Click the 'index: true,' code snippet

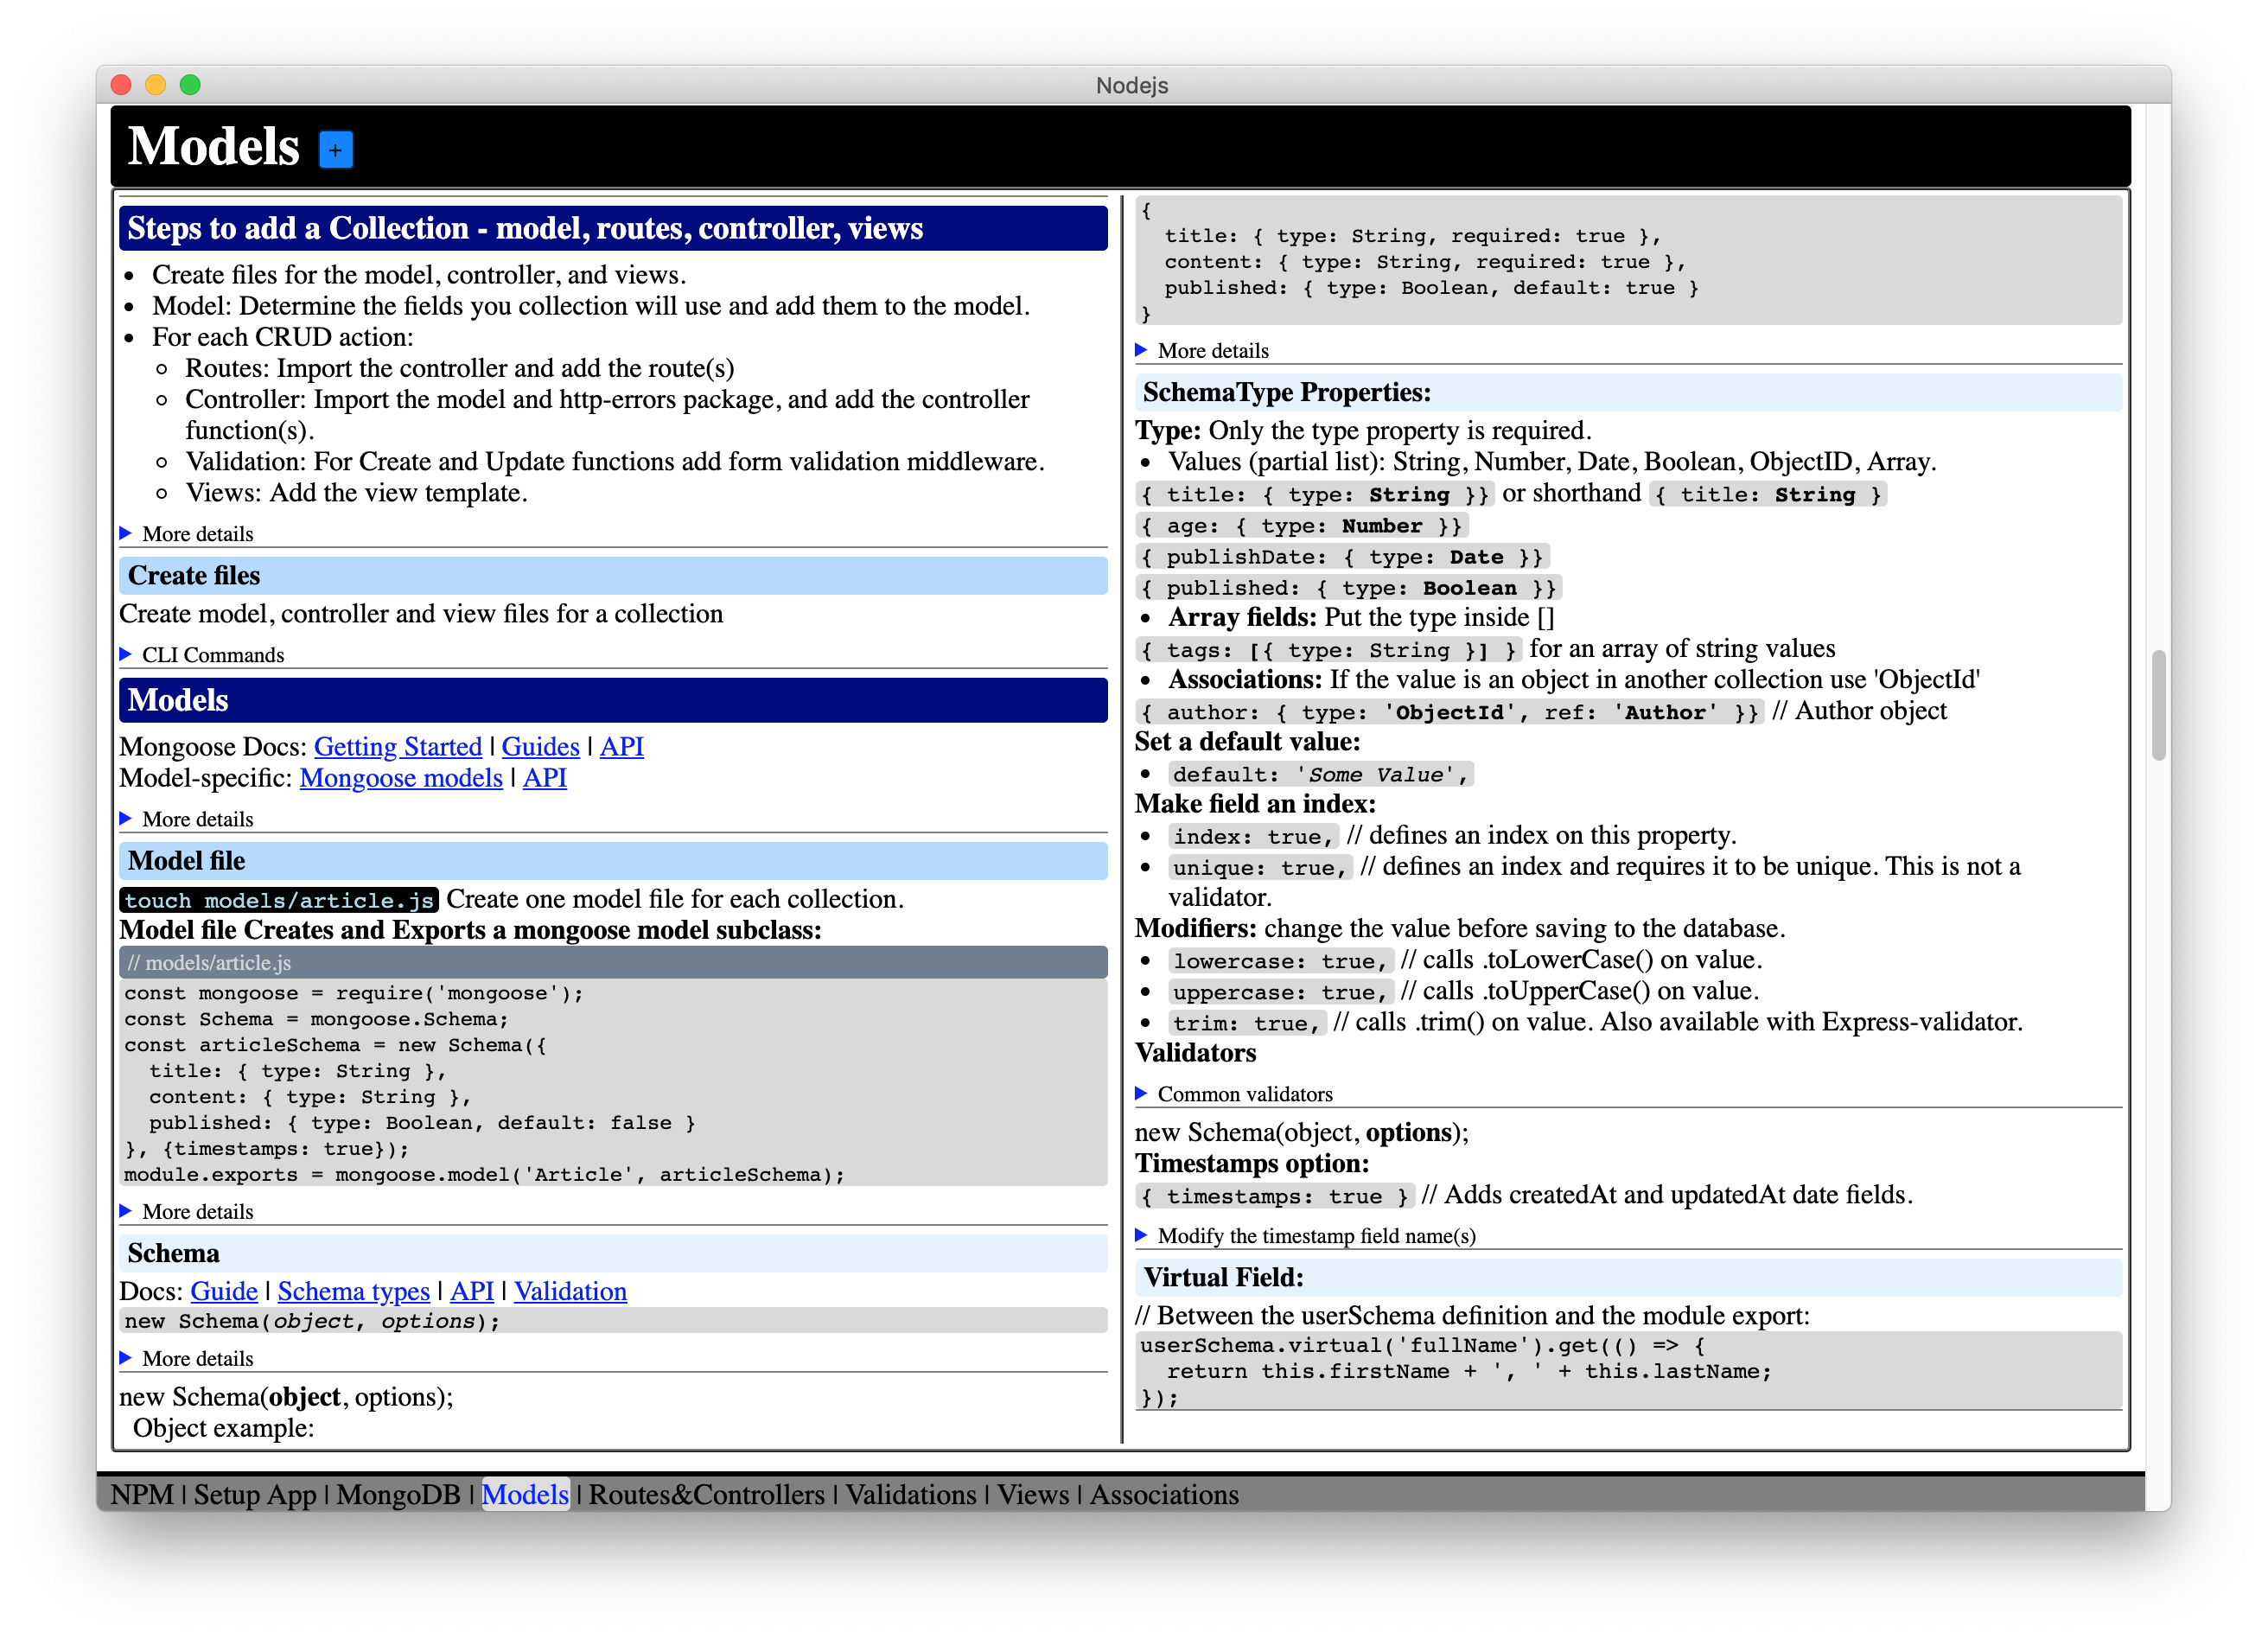[1254, 837]
